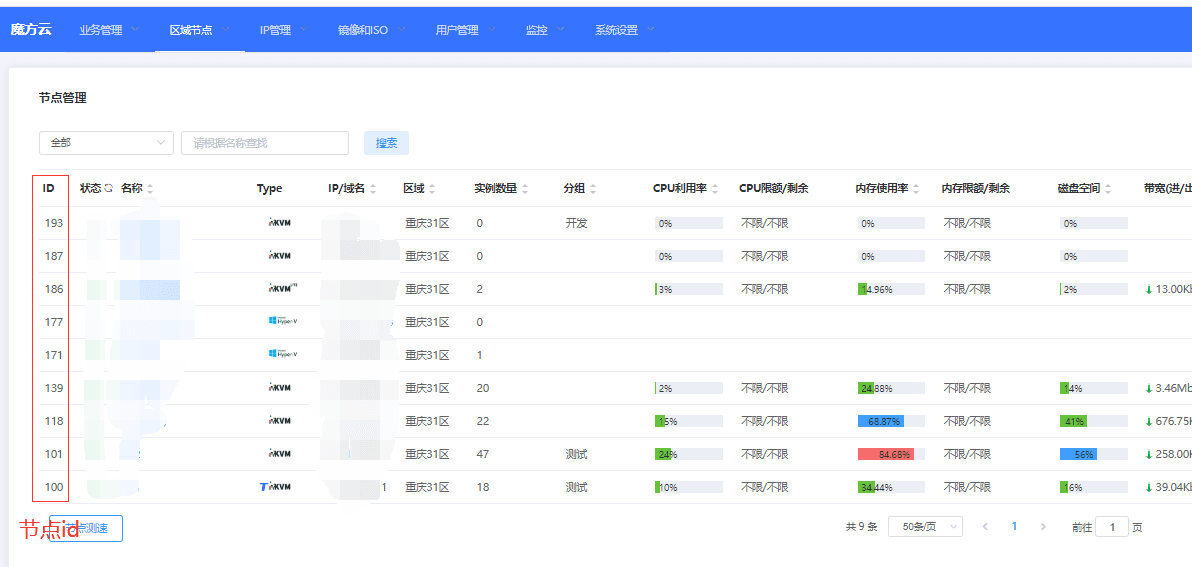Click the KVM type icon in row 101
1192x567 pixels.
click(280, 454)
